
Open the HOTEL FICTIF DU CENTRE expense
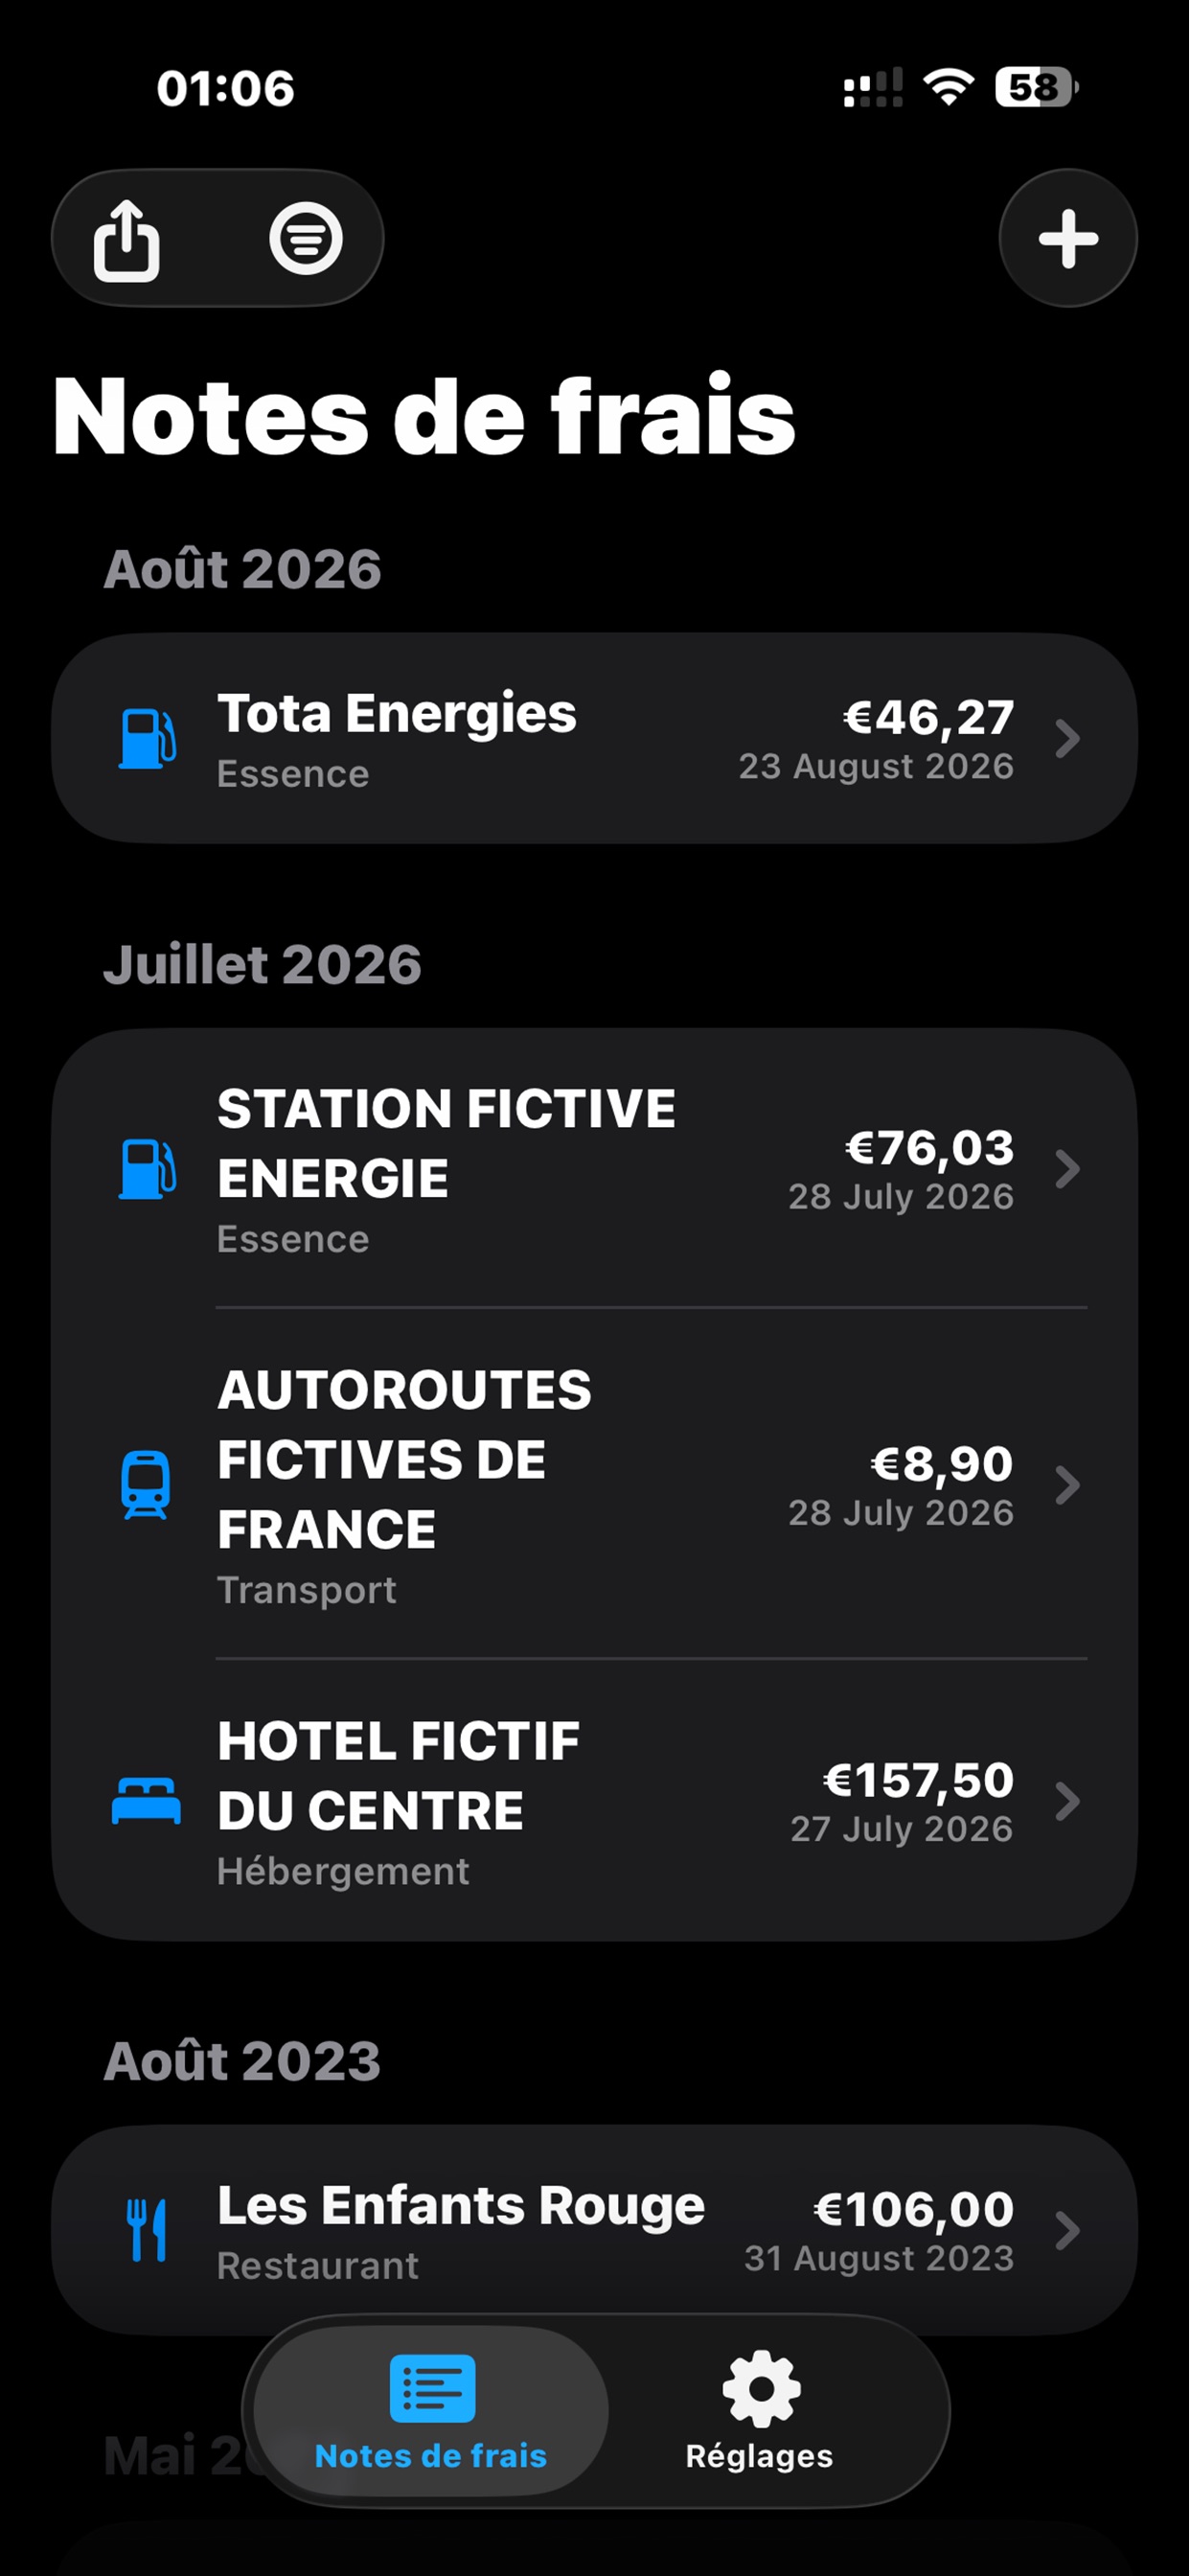pyautogui.click(x=594, y=1801)
